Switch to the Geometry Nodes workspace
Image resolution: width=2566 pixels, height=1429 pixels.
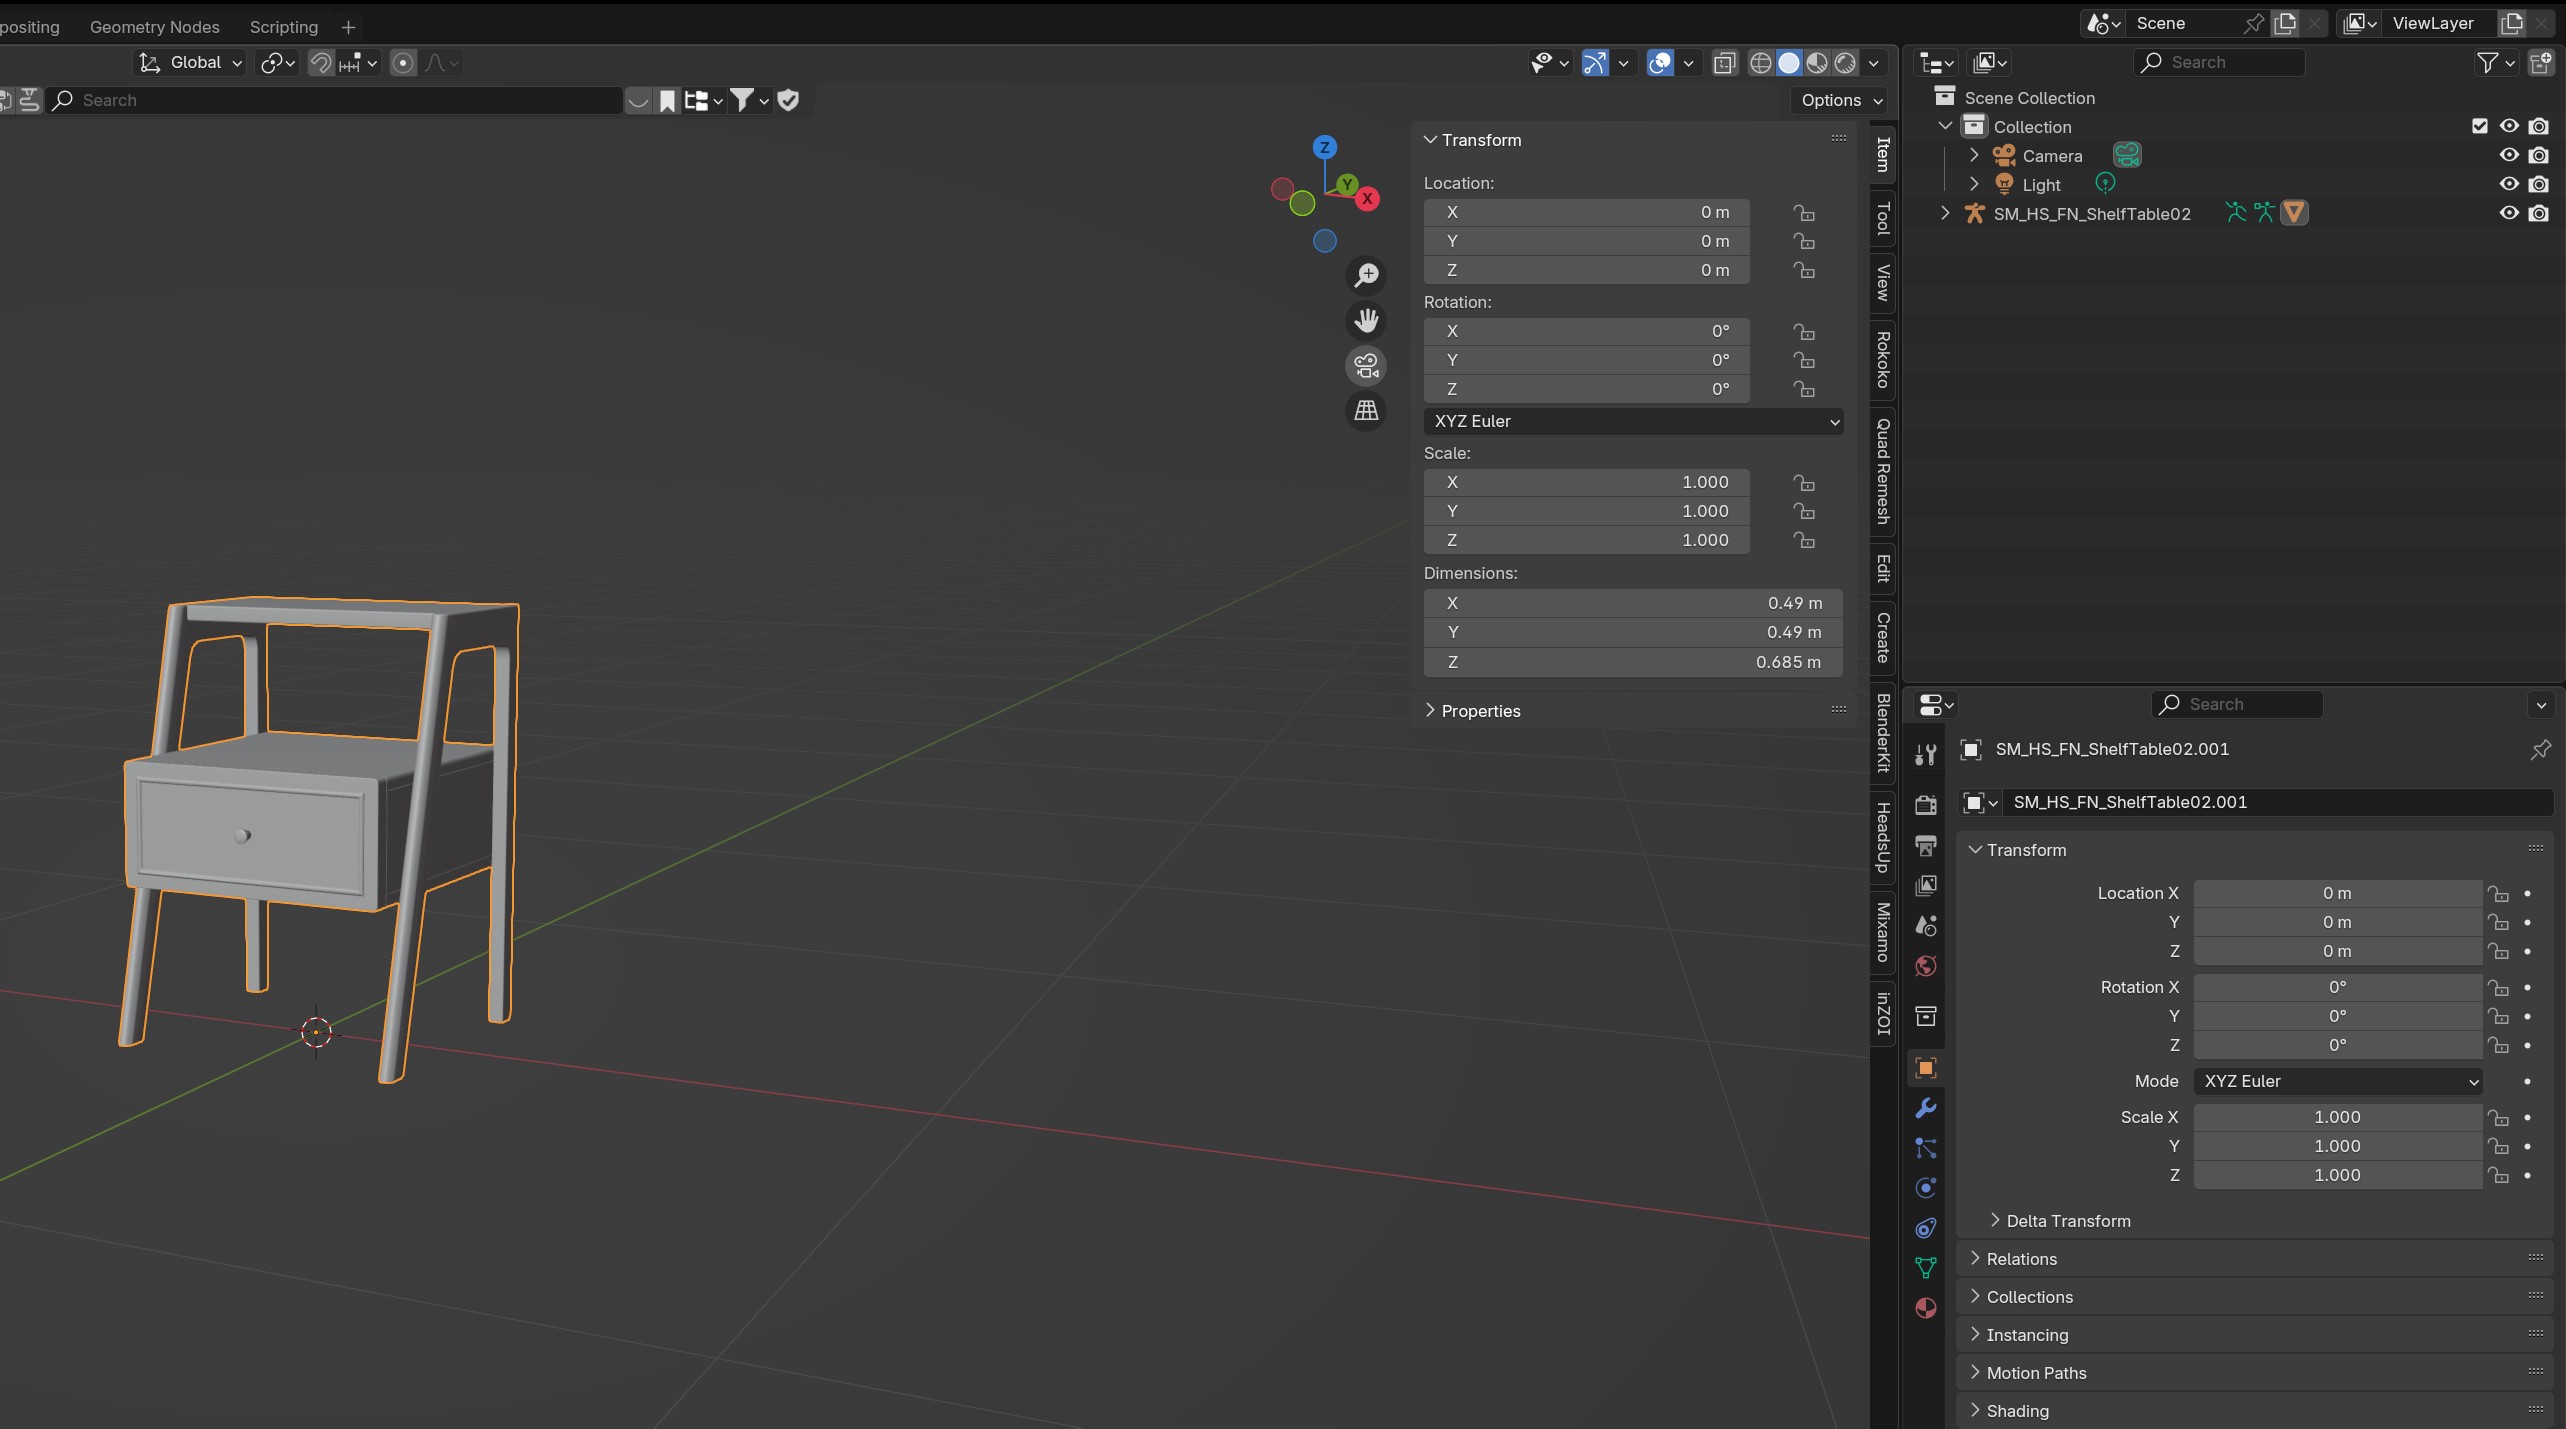155,27
